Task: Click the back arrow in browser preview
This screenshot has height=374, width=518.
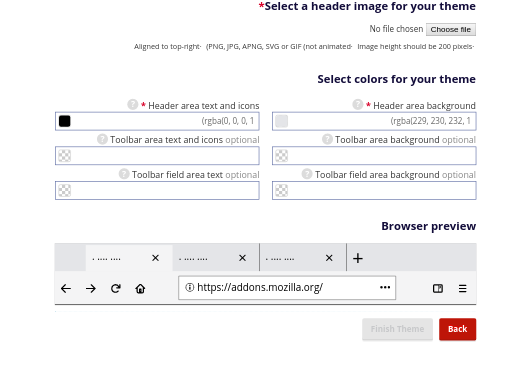Action: tap(66, 288)
